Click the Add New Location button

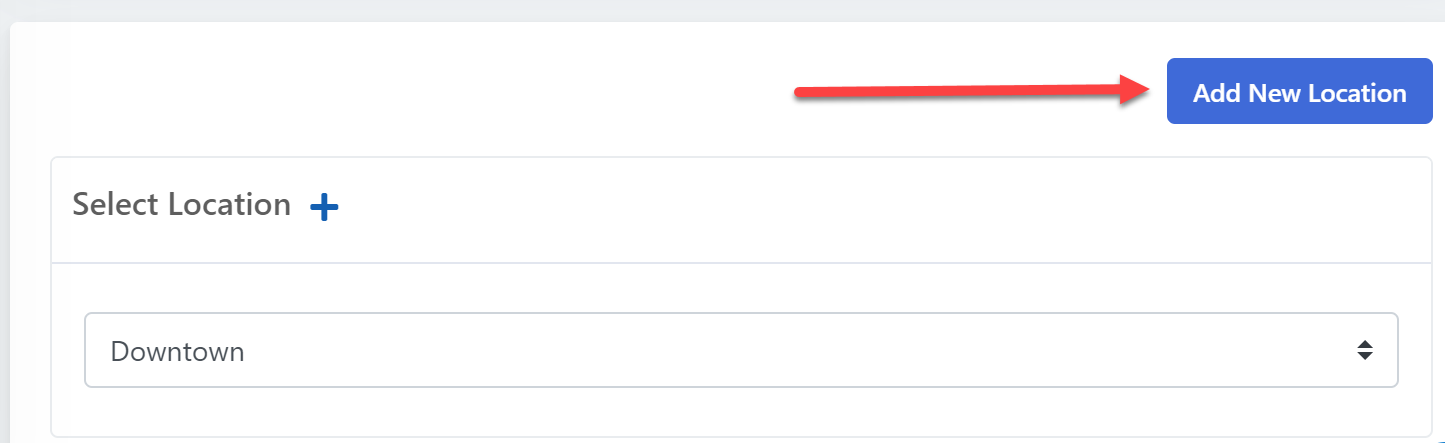click(1299, 92)
